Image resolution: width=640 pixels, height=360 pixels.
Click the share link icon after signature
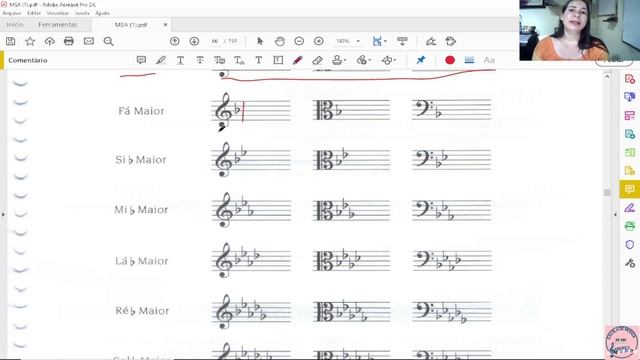tap(451, 41)
